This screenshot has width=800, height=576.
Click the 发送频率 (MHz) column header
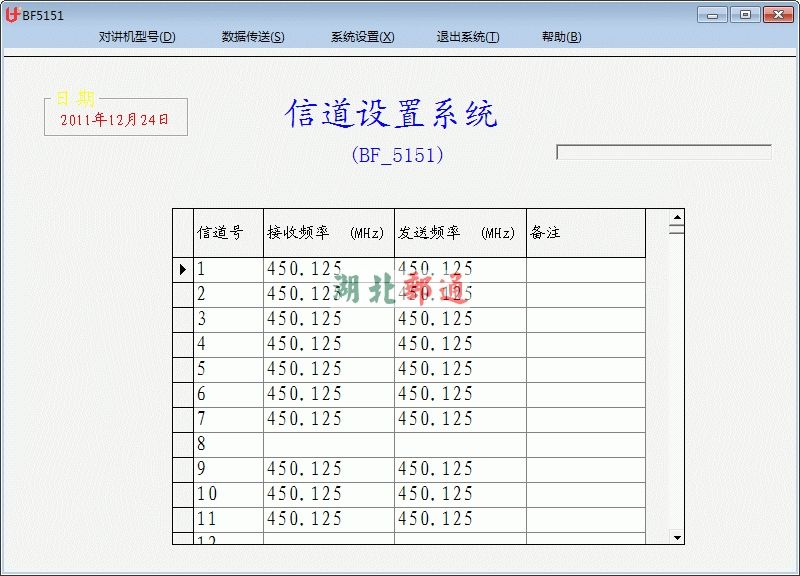(x=459, y=233)
